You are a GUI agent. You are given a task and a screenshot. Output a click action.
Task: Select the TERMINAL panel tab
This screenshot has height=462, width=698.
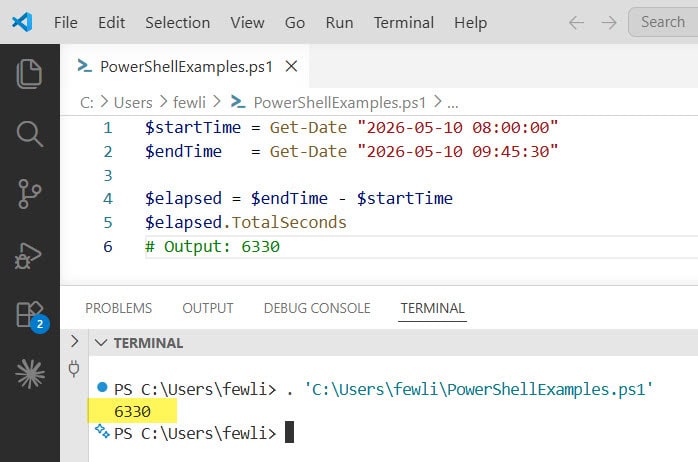[432, 308]
